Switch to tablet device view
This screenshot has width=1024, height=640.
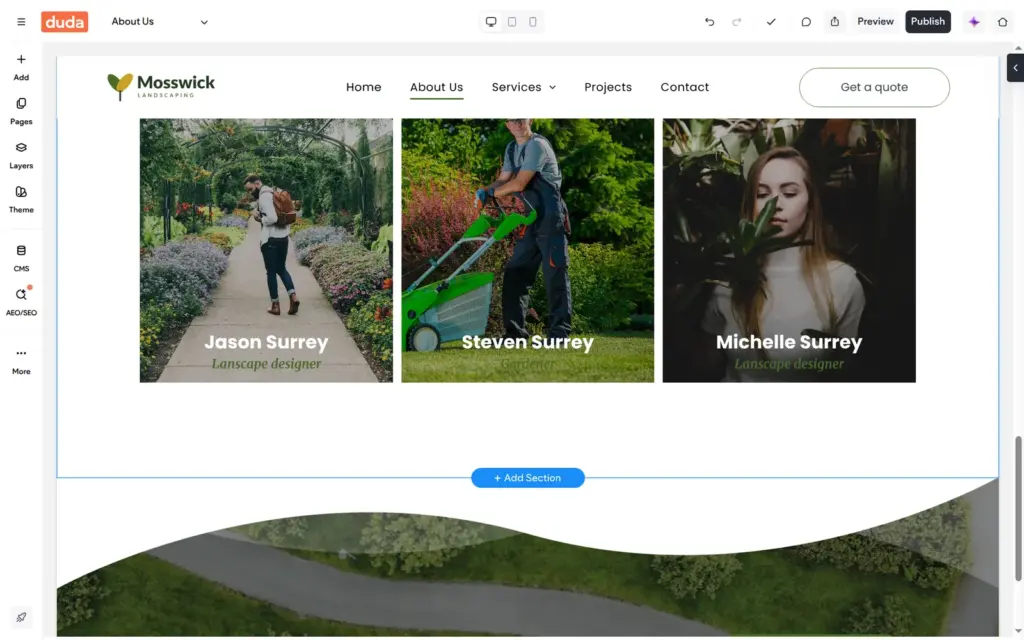(x=512, y=22)
